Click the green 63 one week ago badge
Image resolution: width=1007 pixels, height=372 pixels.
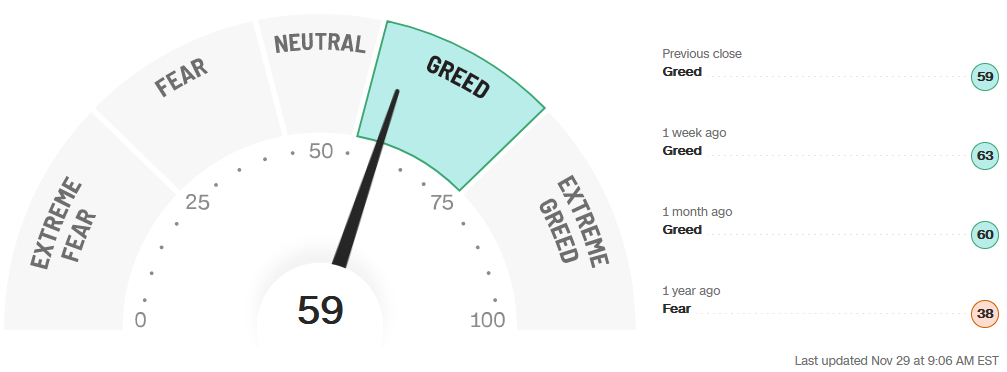pos(985,156)
